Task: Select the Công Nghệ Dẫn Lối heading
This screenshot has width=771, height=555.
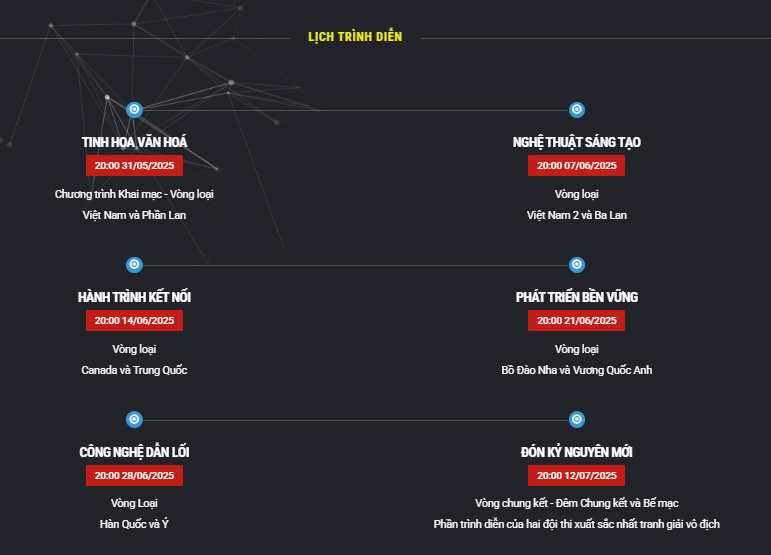Action: click(134, 452)
